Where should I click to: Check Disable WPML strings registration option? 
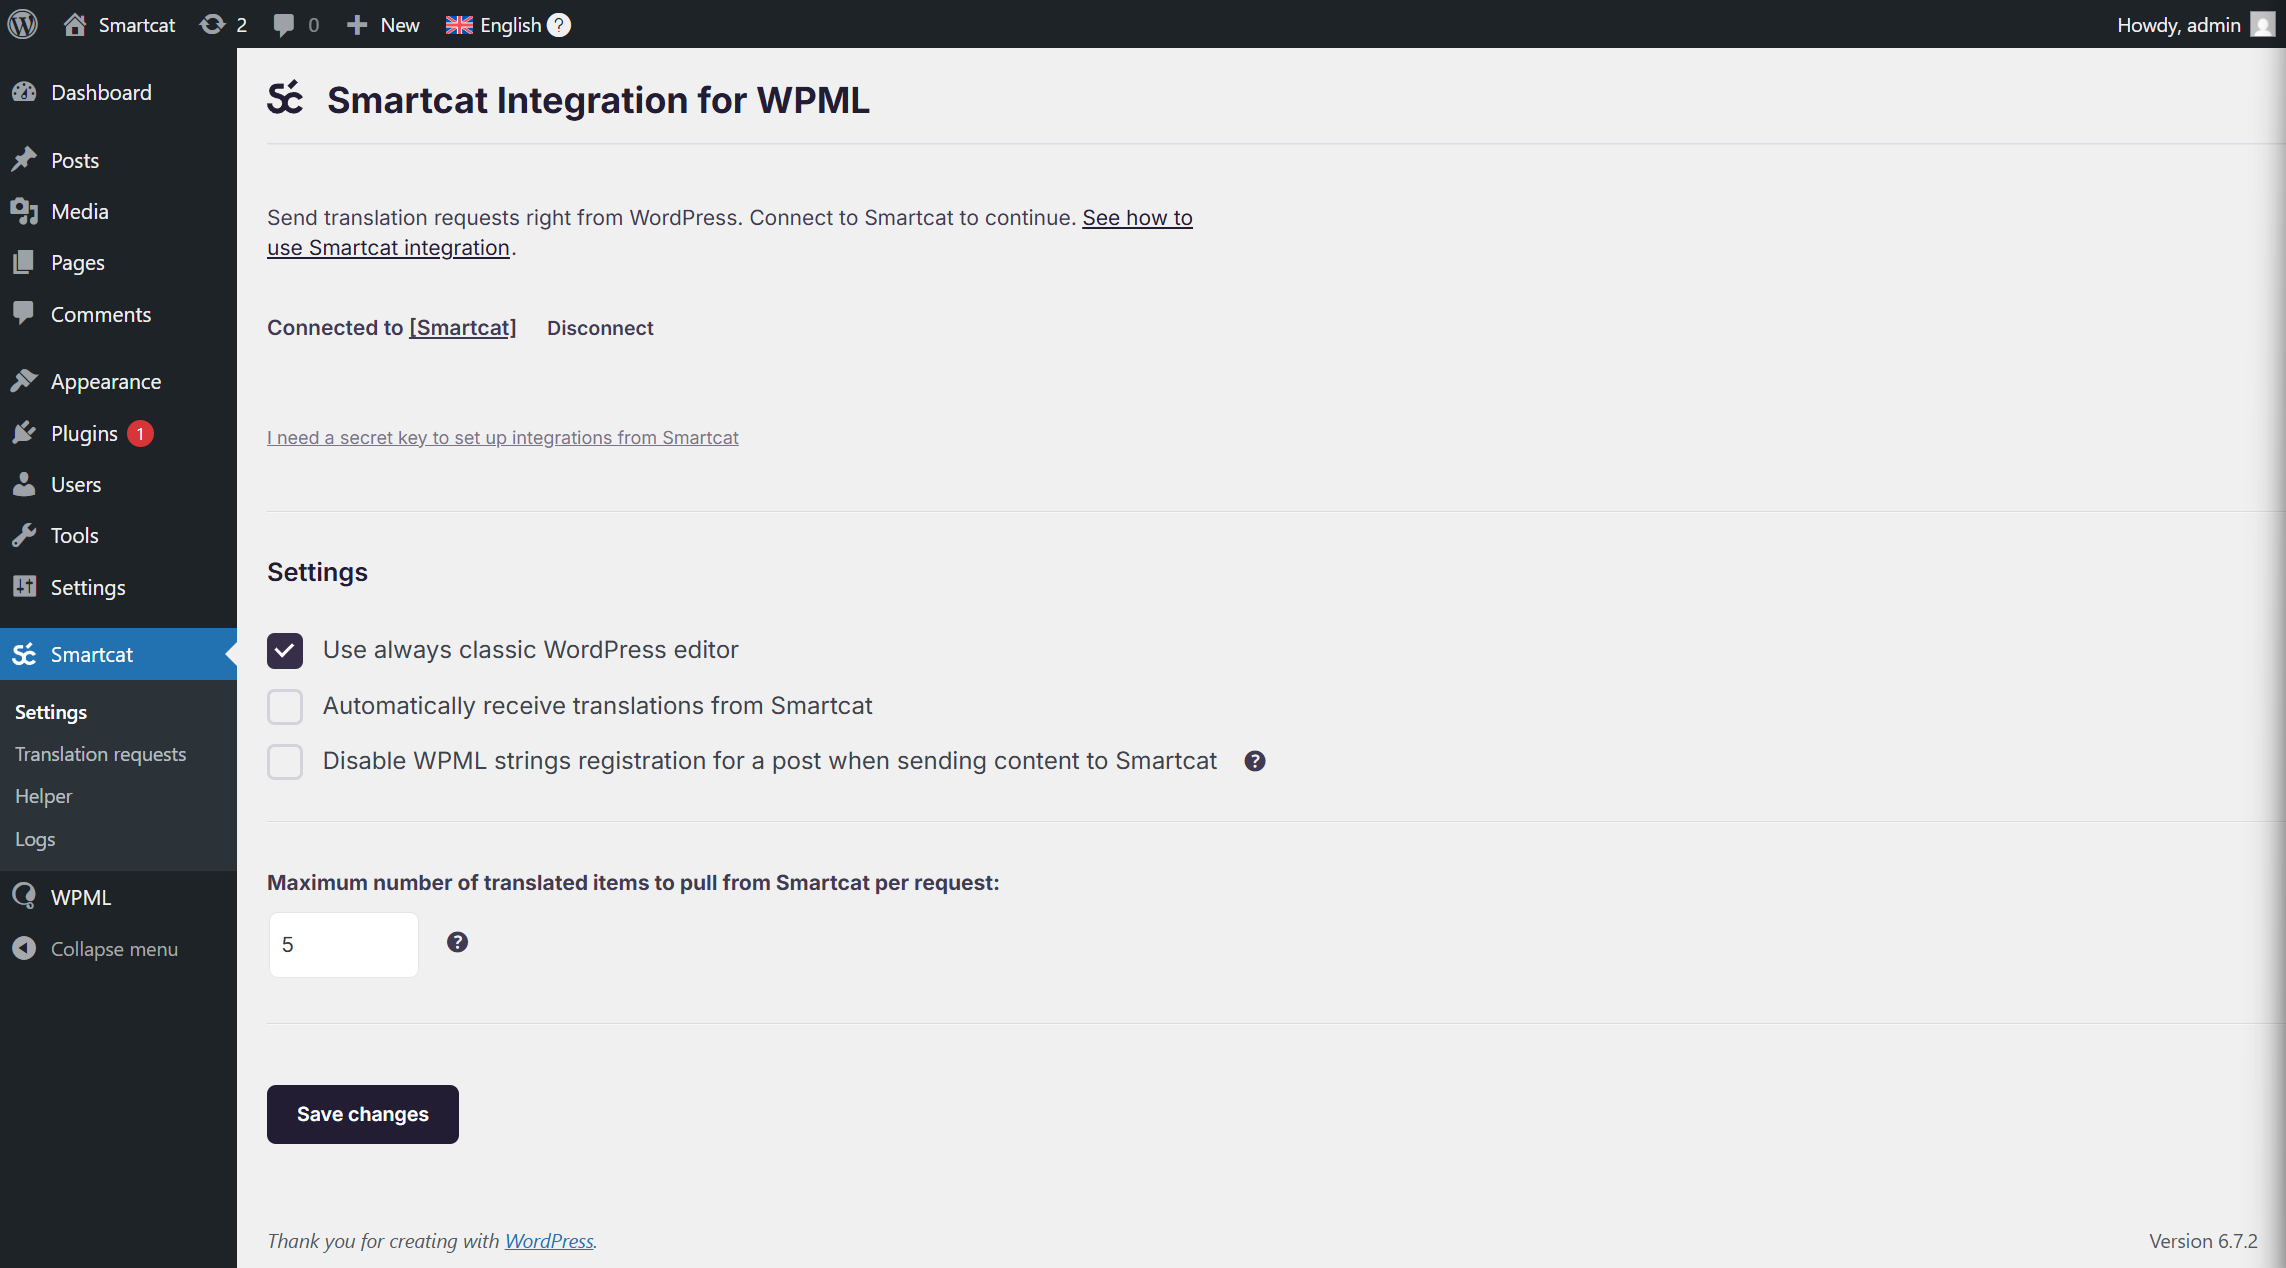coord(285,761)
